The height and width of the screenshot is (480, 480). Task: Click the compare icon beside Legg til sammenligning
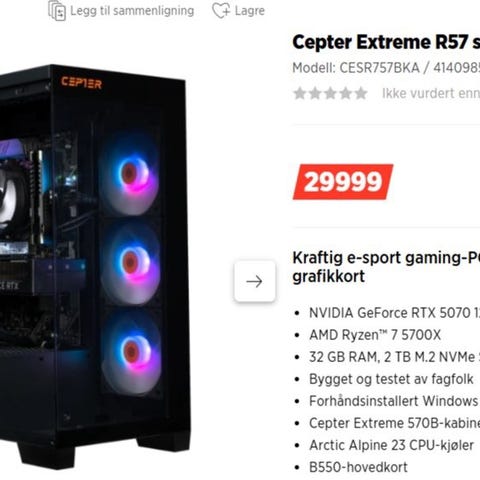coord(57,11)
